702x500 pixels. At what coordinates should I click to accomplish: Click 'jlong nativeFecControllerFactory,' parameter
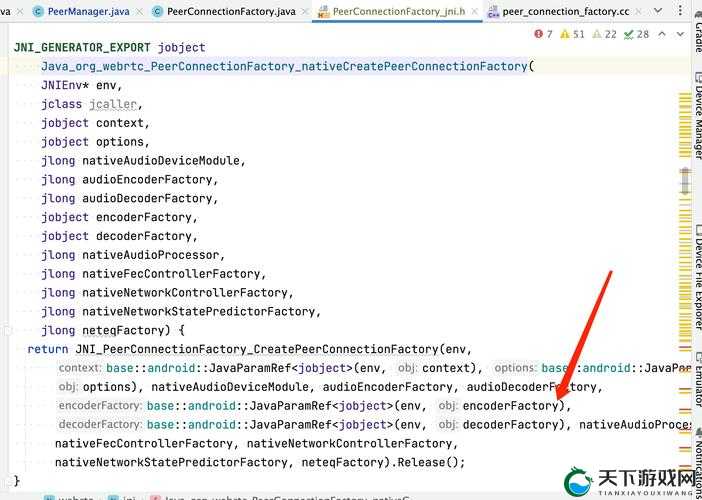point(154,274)
